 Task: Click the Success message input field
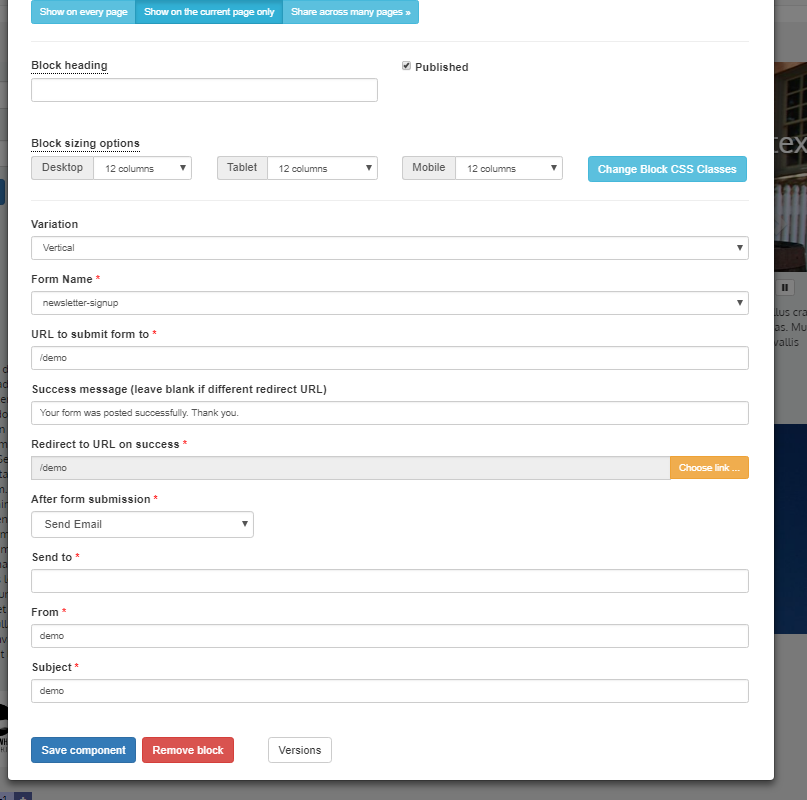(389, 412)
